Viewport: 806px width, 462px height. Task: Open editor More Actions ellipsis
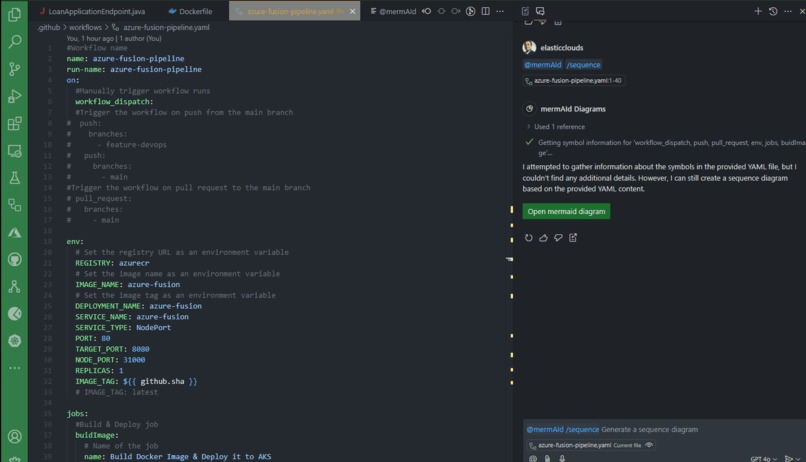point(500,11)
